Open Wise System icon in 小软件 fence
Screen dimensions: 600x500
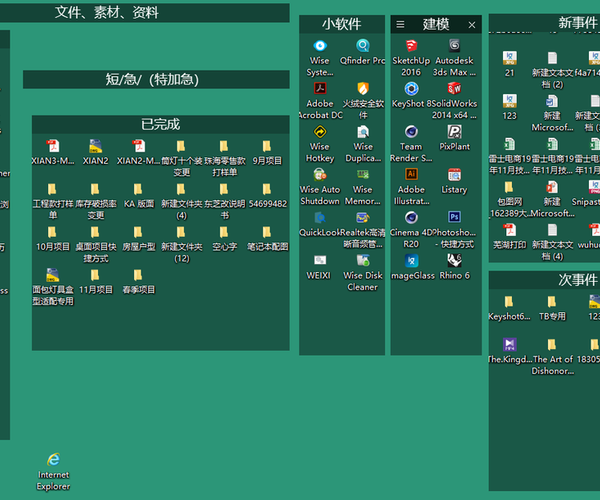[x=320, y=46]
